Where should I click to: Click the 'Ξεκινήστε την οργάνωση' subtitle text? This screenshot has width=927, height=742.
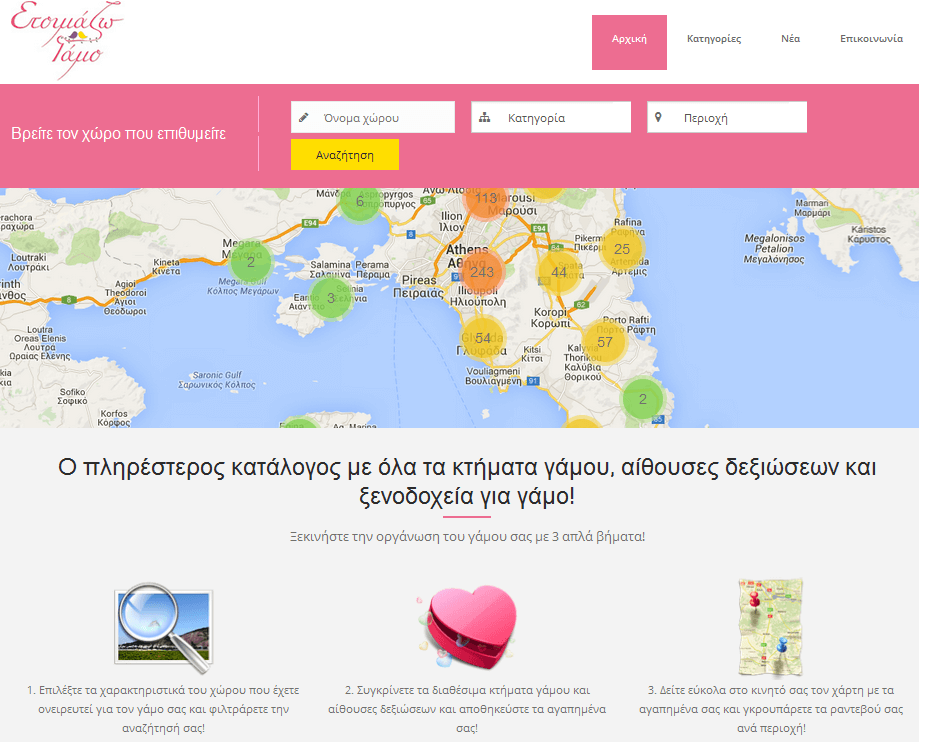click(x=467, y=537)
